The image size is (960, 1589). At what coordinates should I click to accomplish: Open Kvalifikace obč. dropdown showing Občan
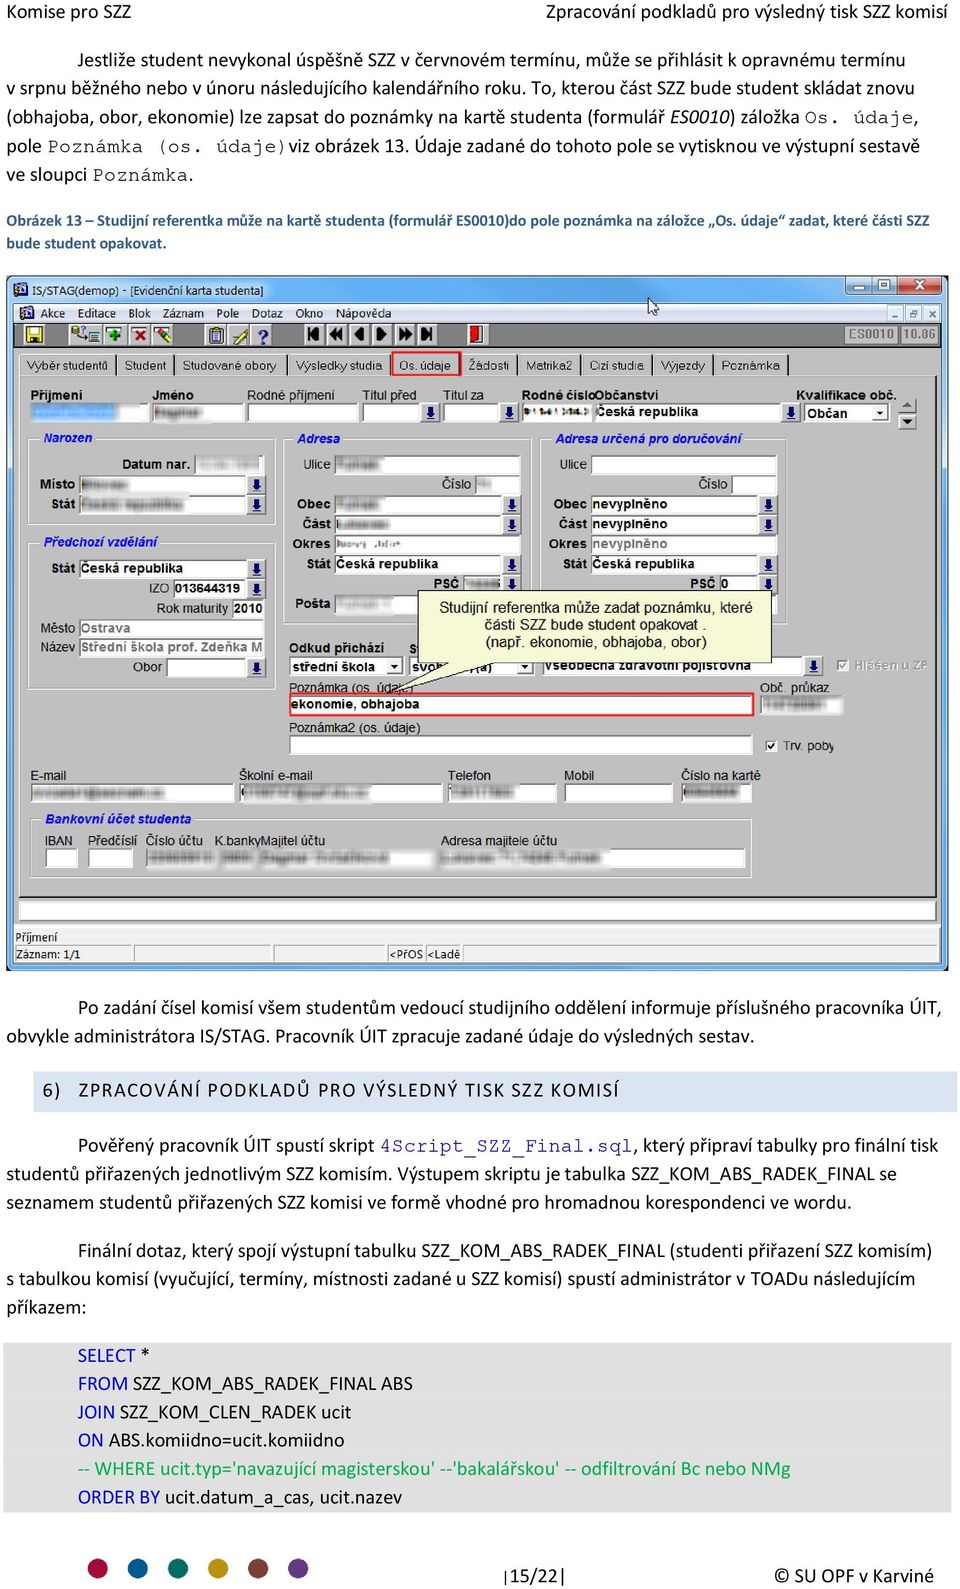pos(880,413)
